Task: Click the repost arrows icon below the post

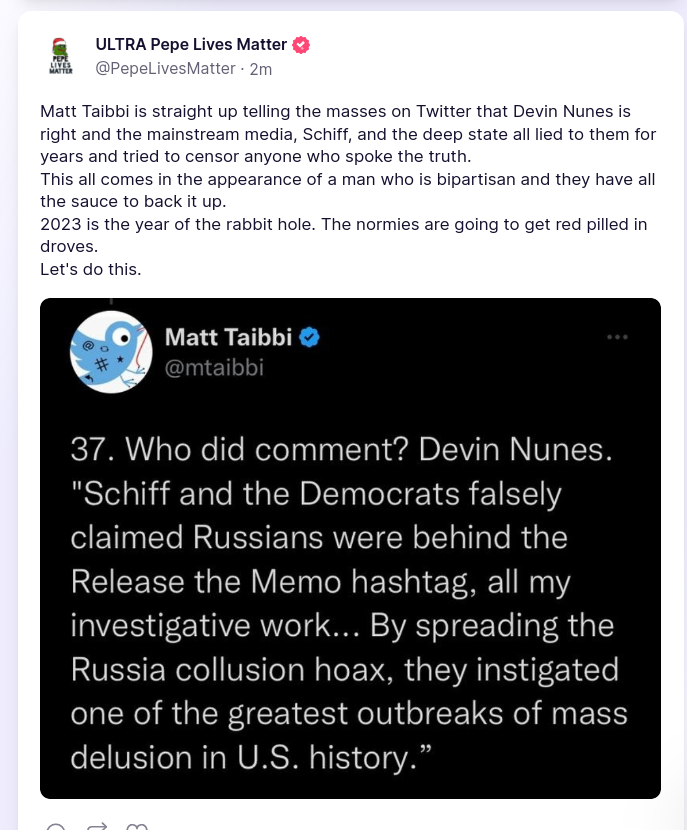Action: pos(97,828)
